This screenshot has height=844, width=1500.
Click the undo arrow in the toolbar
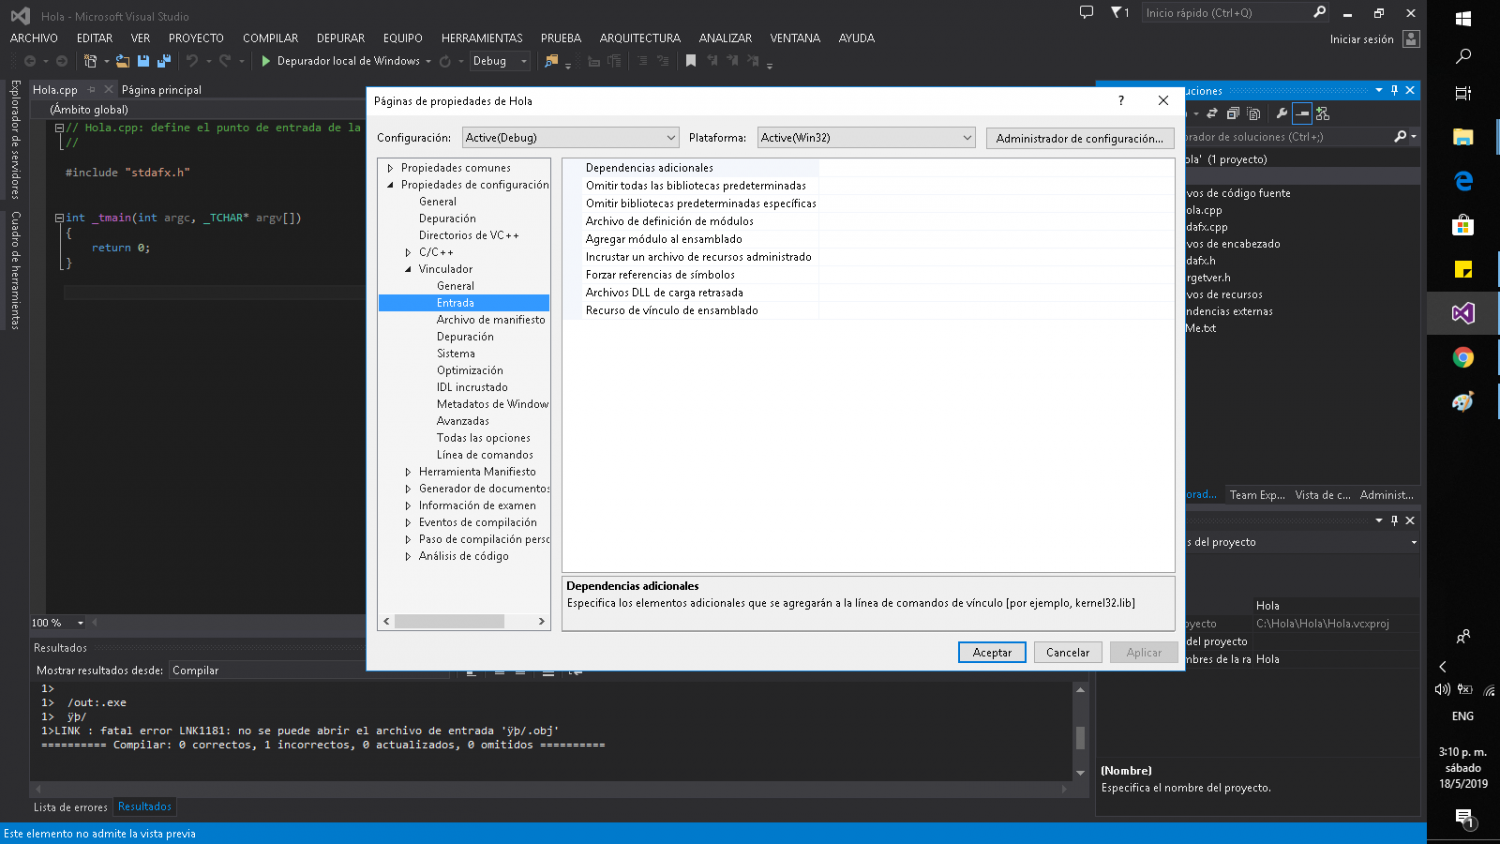[x=192, y=61]
